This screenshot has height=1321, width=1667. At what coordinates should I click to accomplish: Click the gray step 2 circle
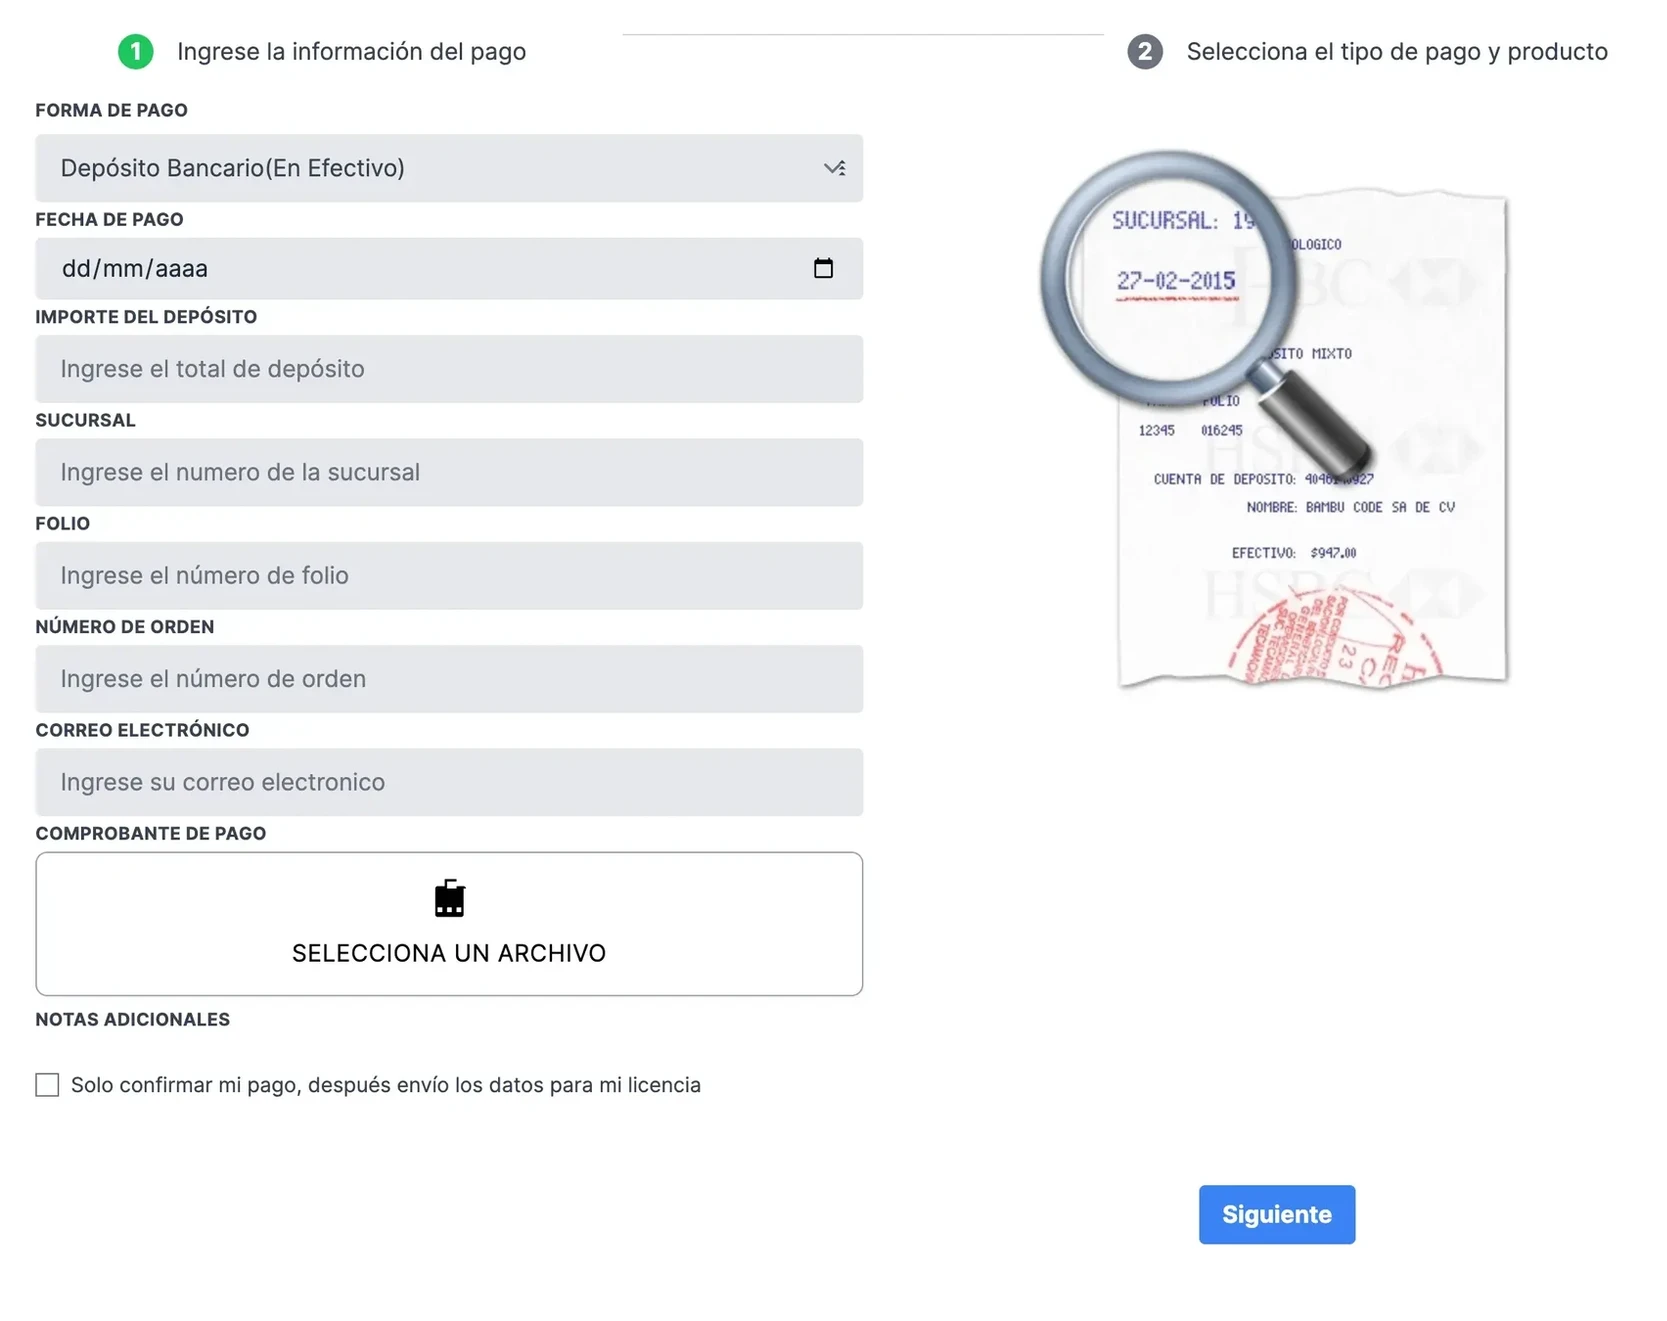point(1145,51)
